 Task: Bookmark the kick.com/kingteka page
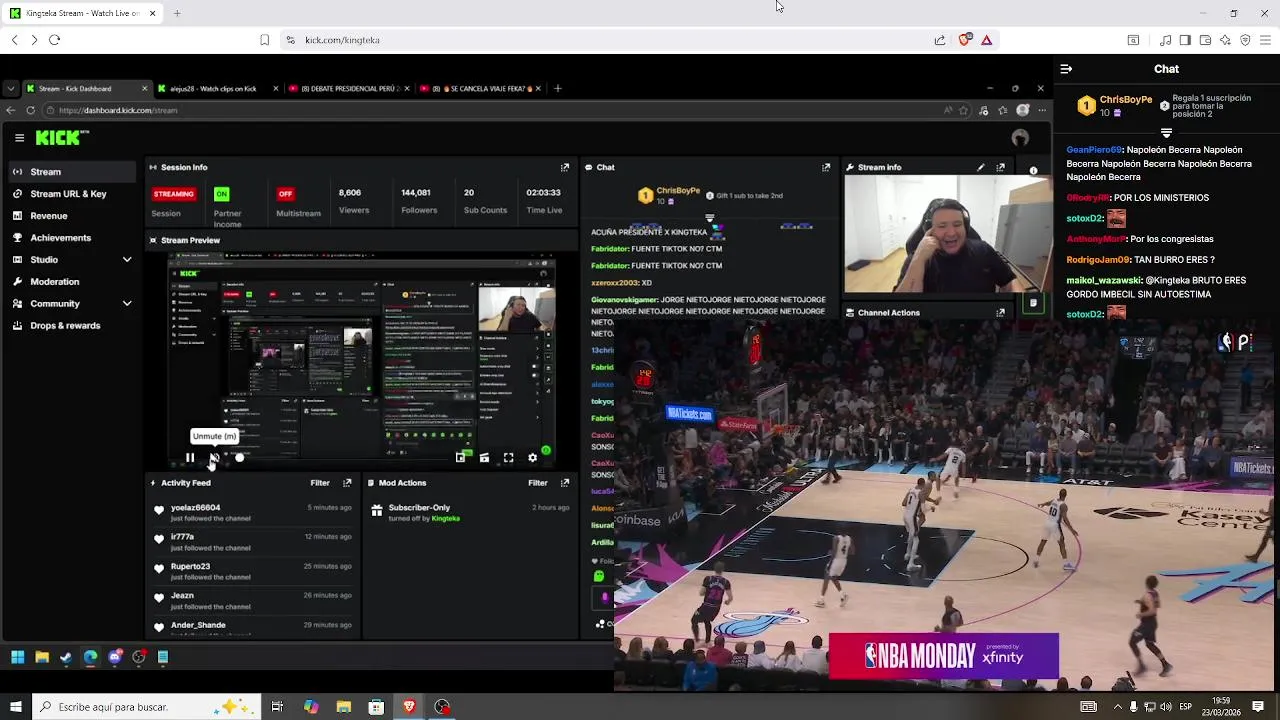[x=264, y=40]
